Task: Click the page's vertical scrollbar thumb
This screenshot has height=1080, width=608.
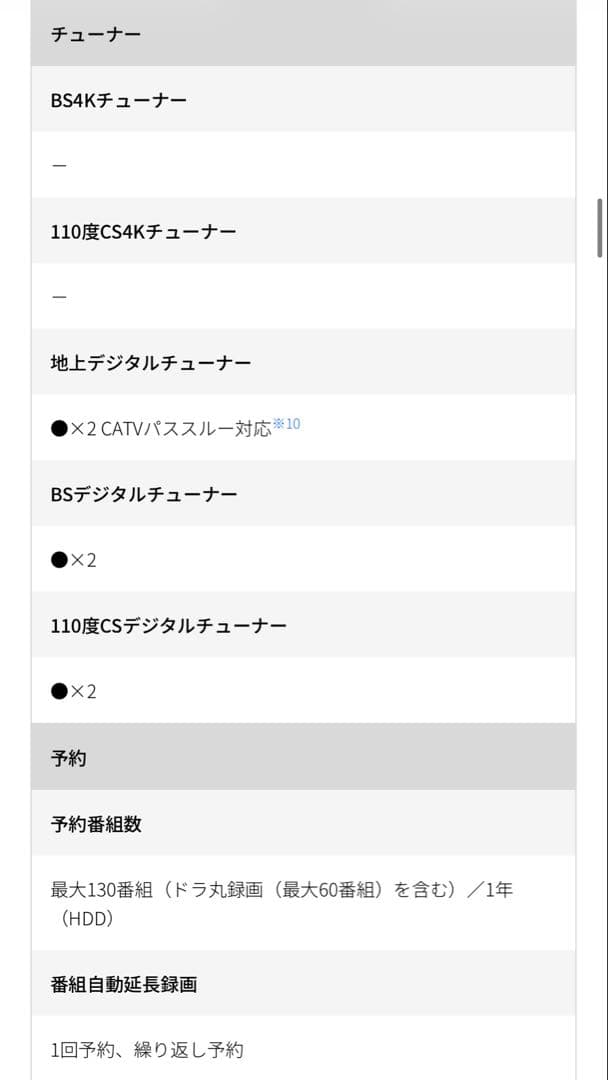Action: 600,229
